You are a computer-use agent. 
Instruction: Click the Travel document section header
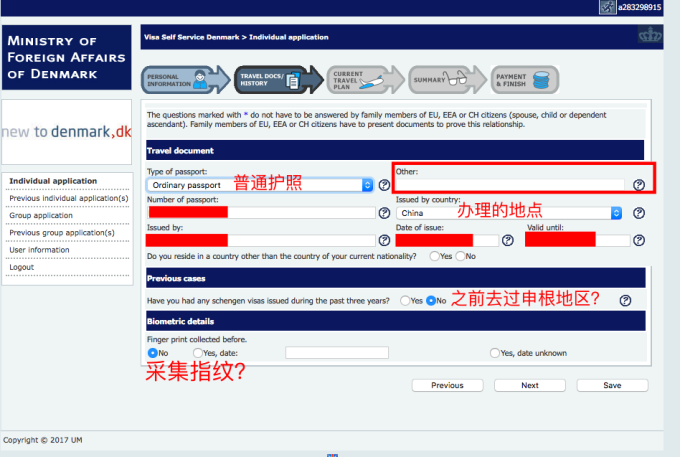coord(395,150)
